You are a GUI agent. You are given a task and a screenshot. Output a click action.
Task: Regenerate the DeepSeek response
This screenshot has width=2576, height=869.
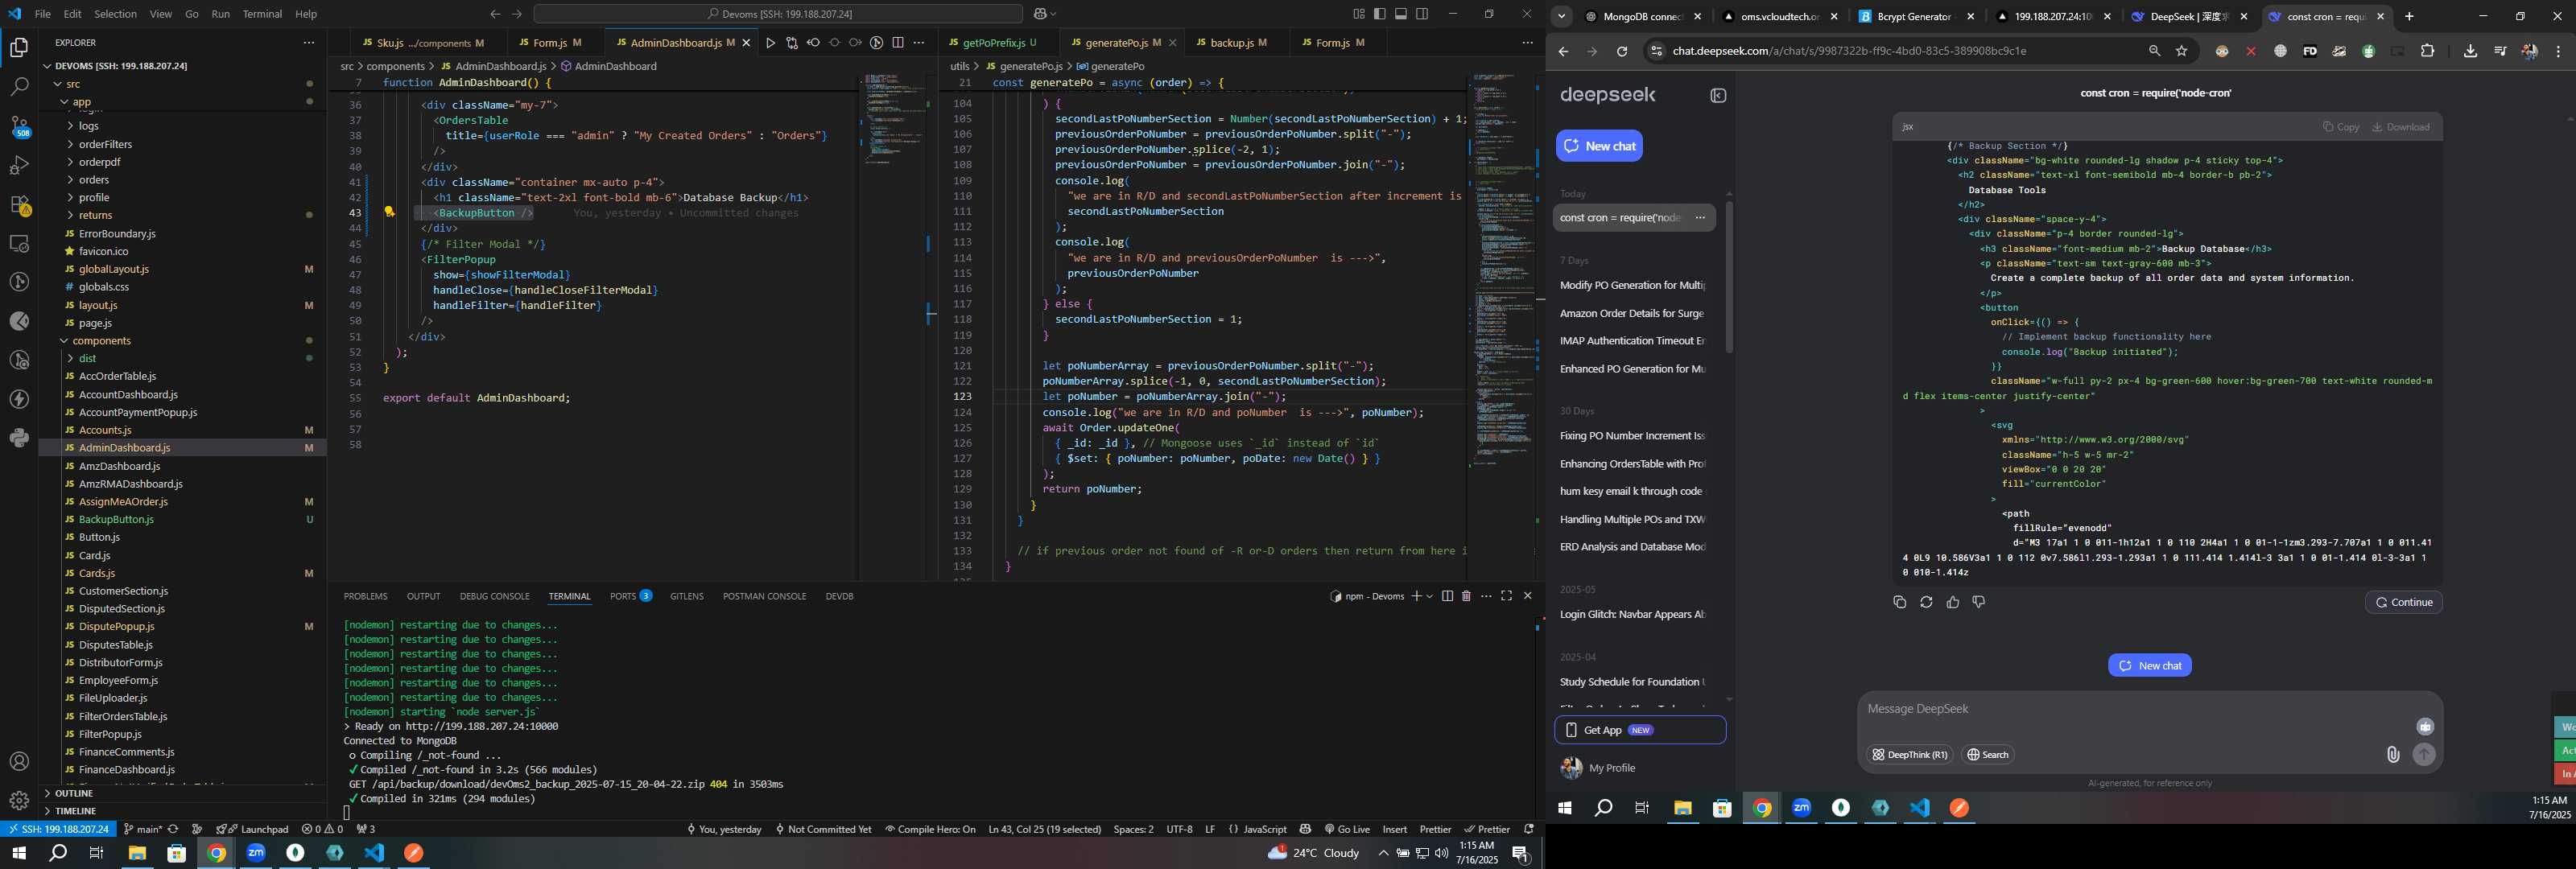1926,602
